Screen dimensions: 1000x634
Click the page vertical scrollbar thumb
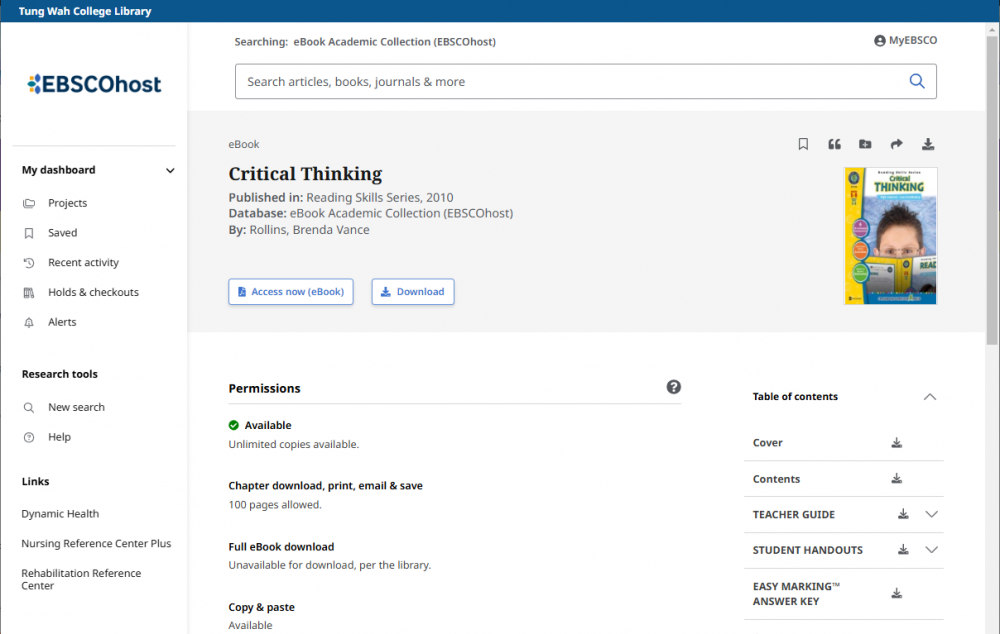pyautogui.click(x=992, y=189)
